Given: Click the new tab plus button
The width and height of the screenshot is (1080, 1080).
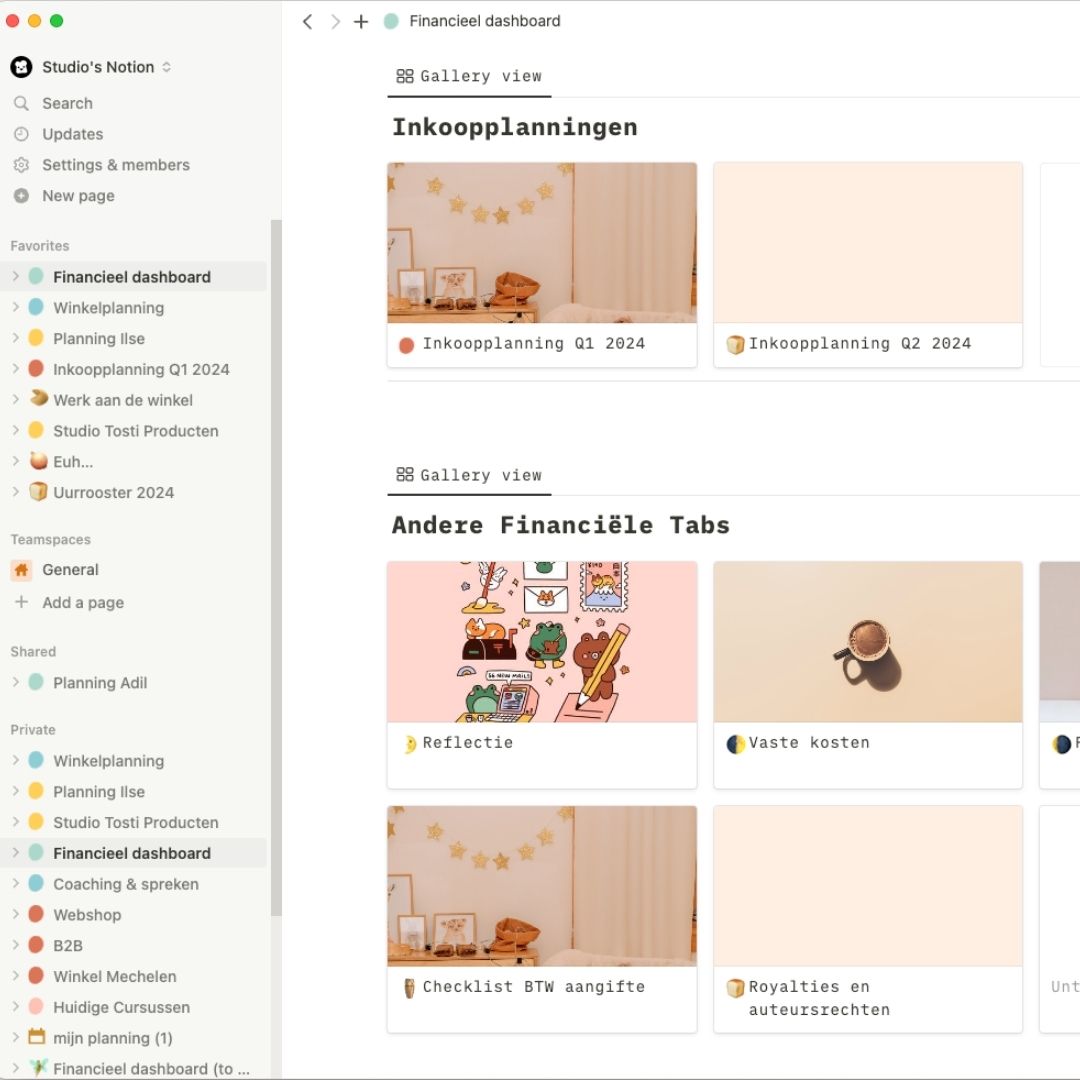Looking at the screenshot, I should click(x=360, y=20).
